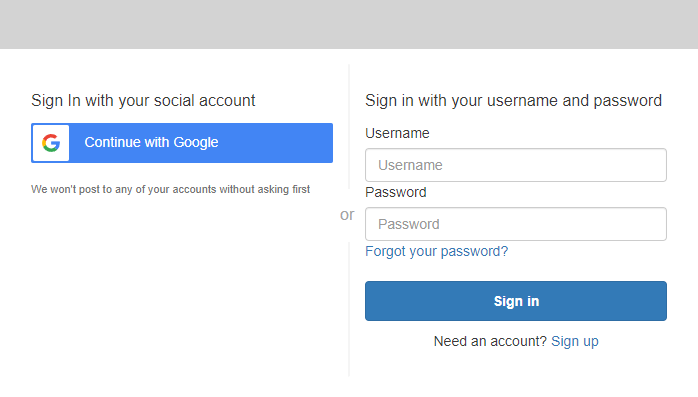Focus the Password input field
Screen dimensions: 698x397
click(516, 224)
